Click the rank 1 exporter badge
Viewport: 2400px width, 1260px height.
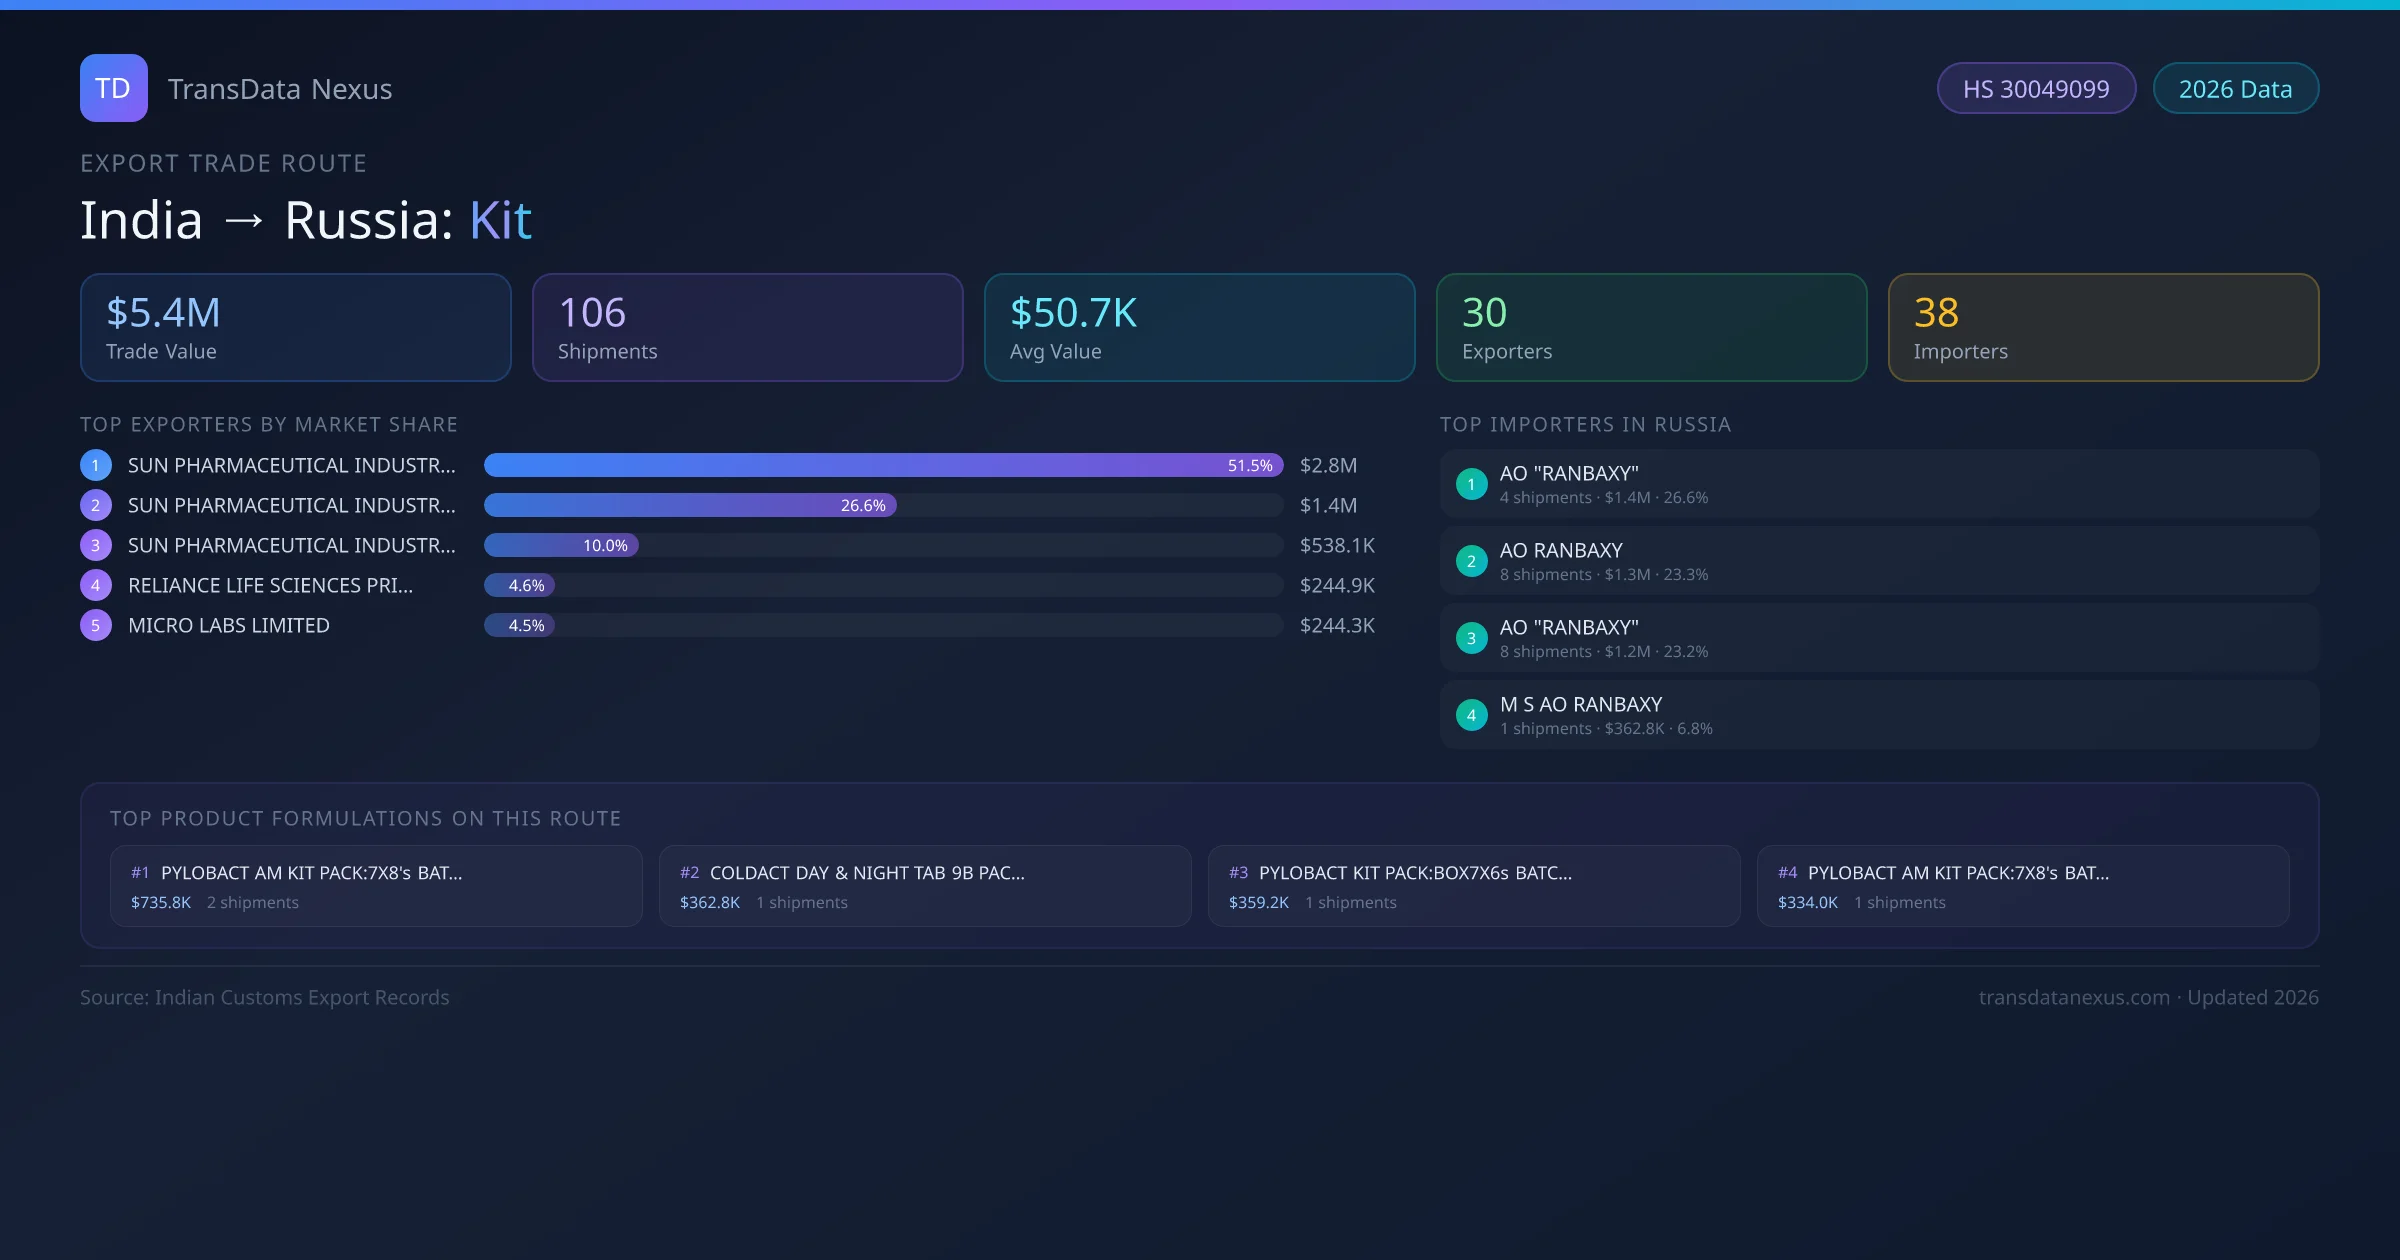pyautogui.click(x=96, y=465)
